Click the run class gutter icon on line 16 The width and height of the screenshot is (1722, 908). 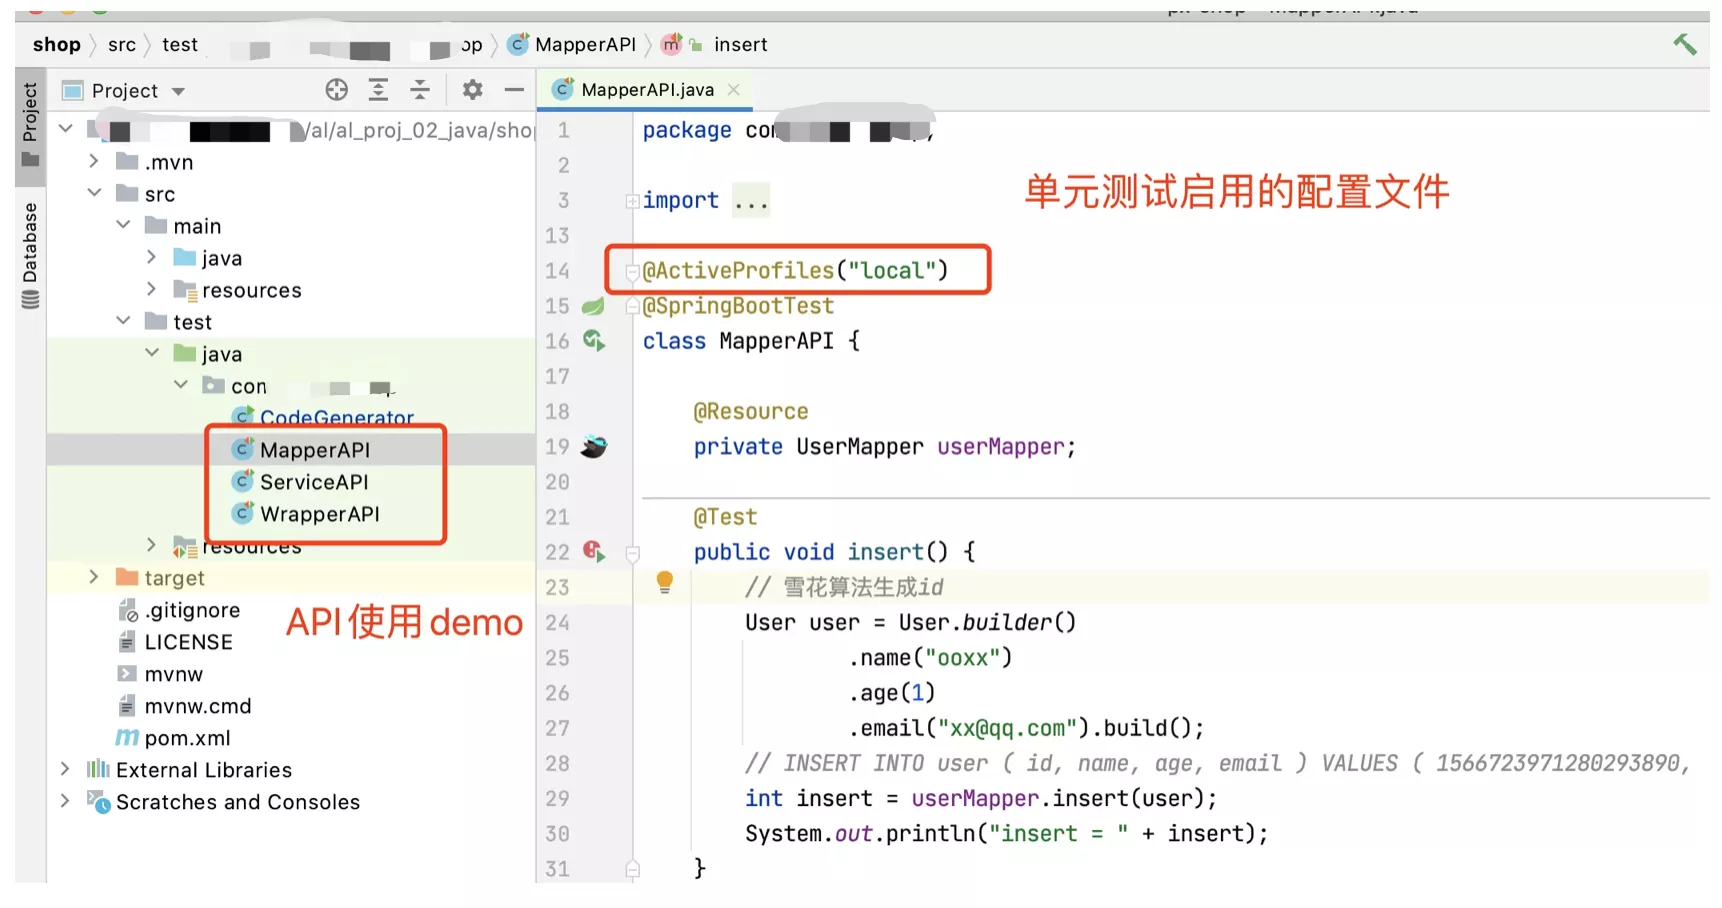594,341
